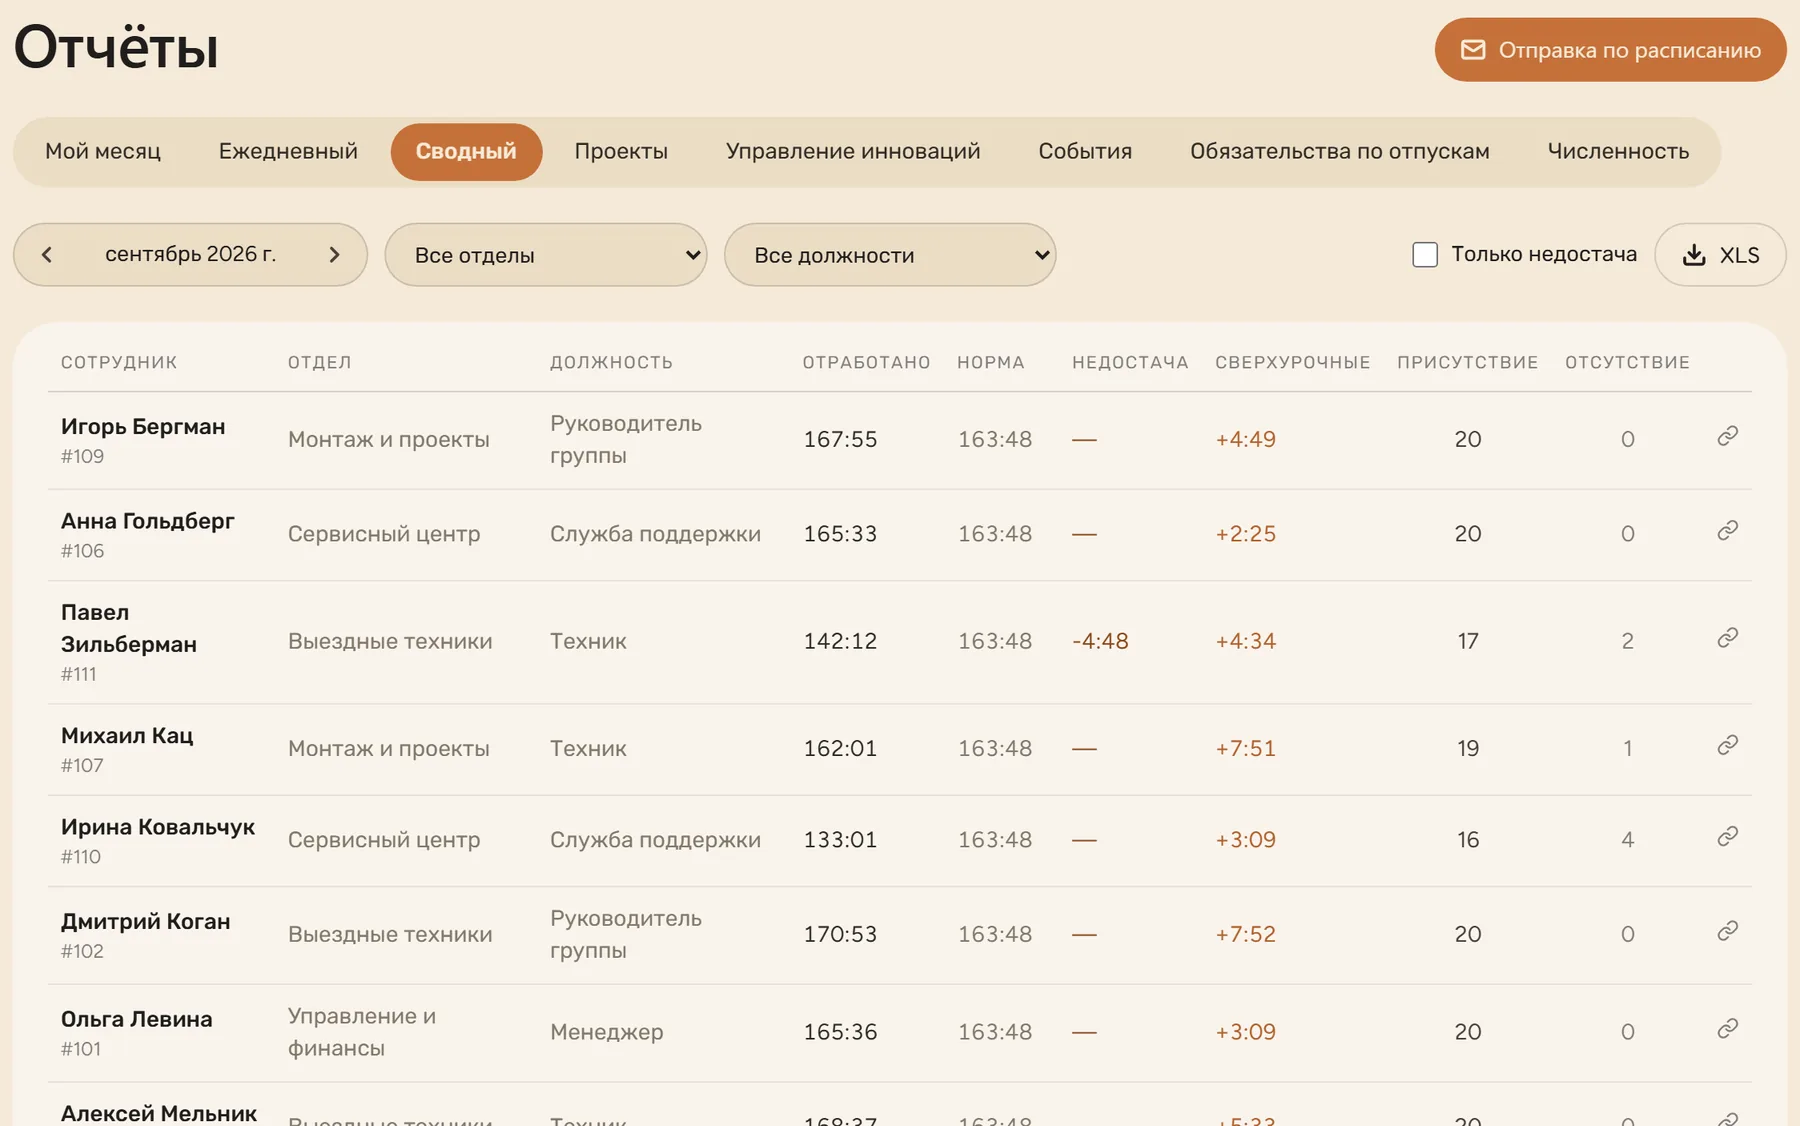Viewport: 1800px width, 1126px height.
Task: Select employee name Ирина Ковальчук
Action: pos(158,827)
